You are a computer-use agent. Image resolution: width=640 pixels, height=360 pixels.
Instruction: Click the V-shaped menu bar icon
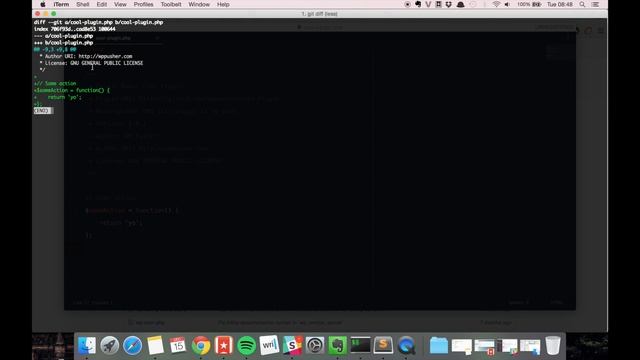(428, 4)
